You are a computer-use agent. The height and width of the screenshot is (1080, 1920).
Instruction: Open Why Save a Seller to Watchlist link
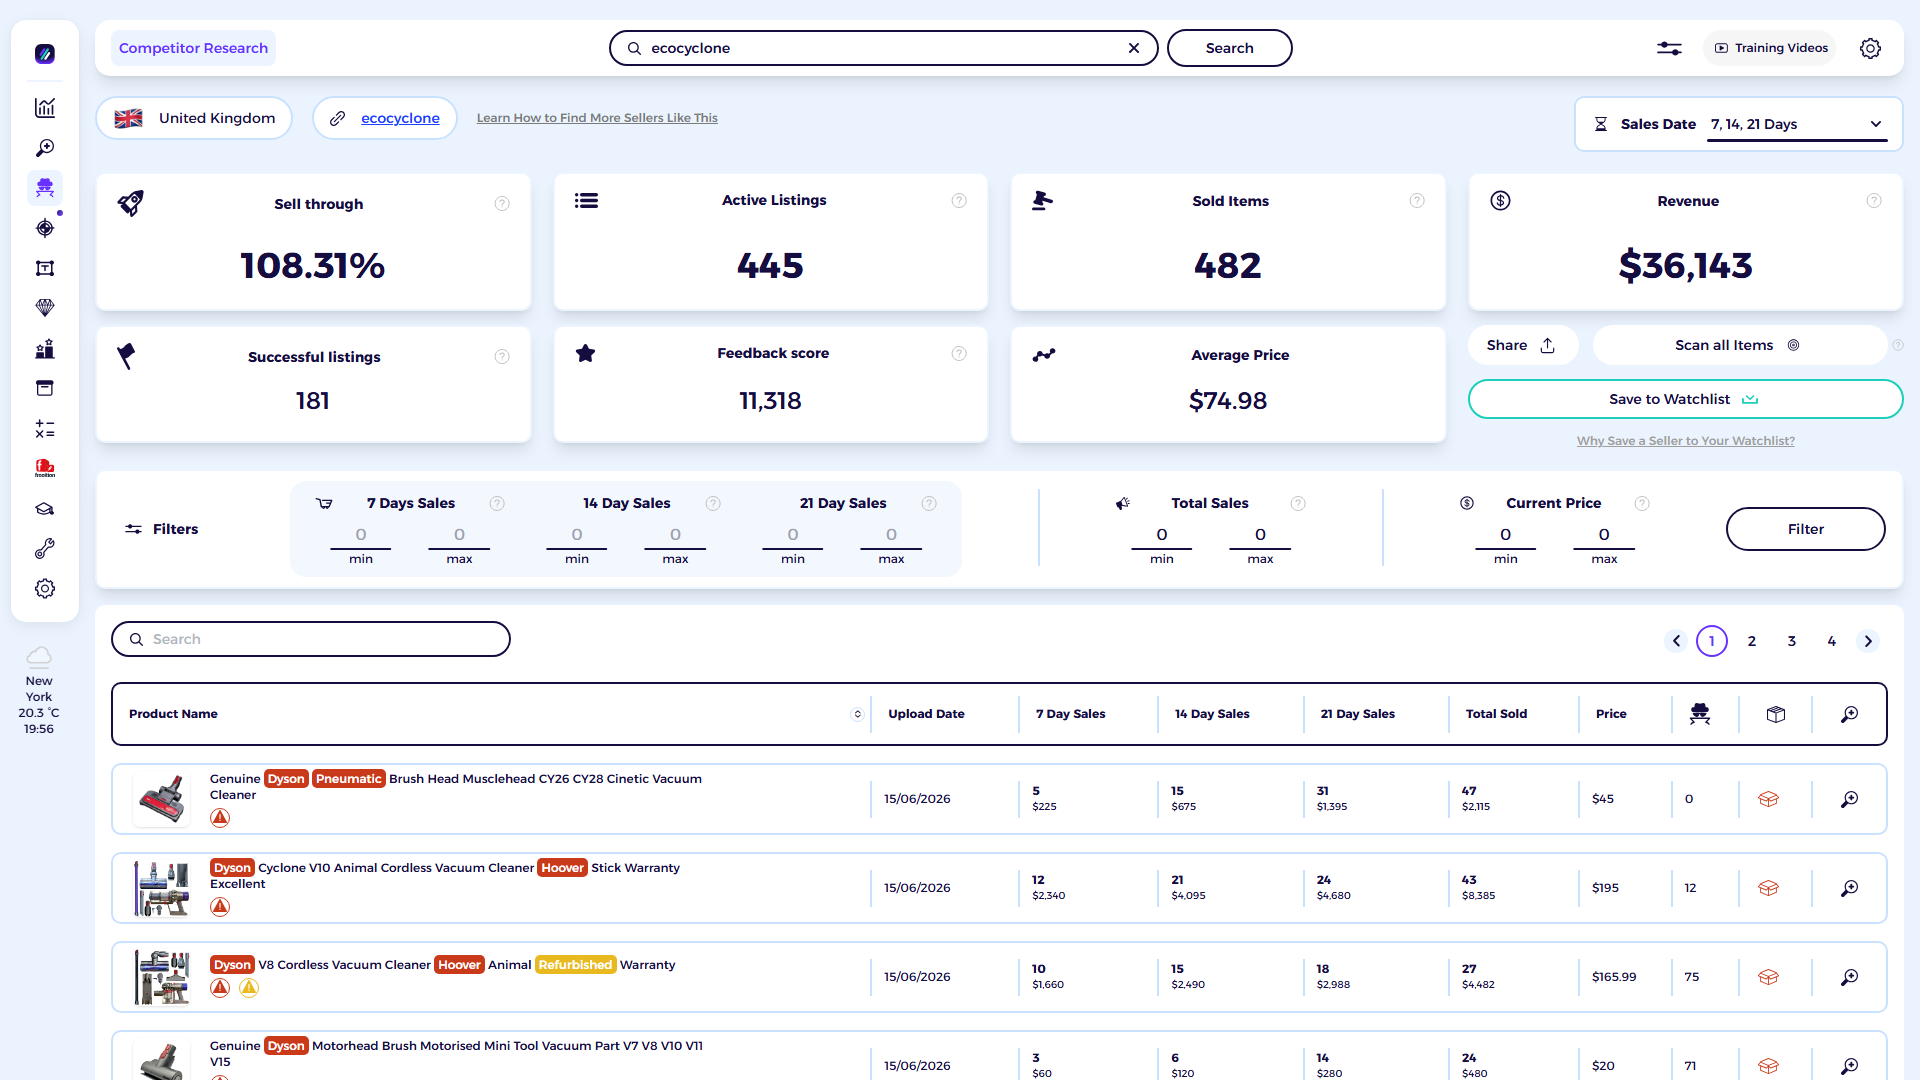1685,441
